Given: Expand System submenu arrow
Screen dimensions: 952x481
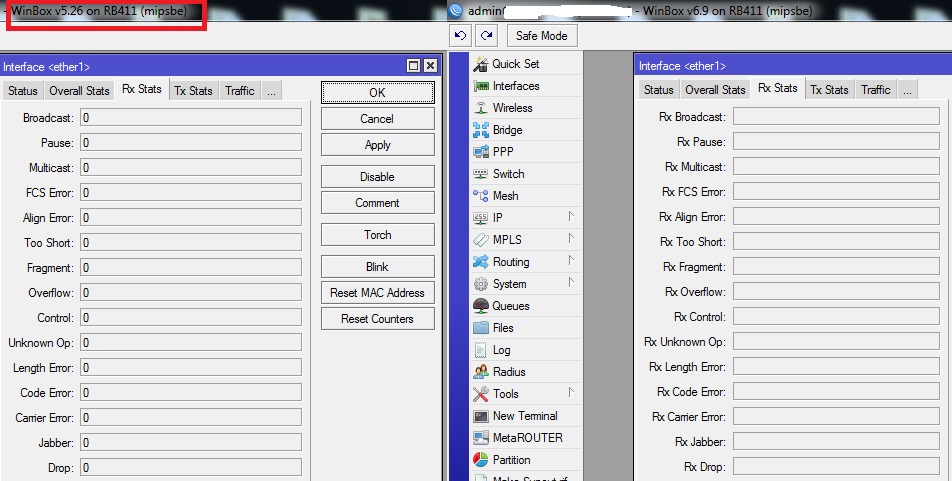Looking at the screenshot, I should coord(571,282).
